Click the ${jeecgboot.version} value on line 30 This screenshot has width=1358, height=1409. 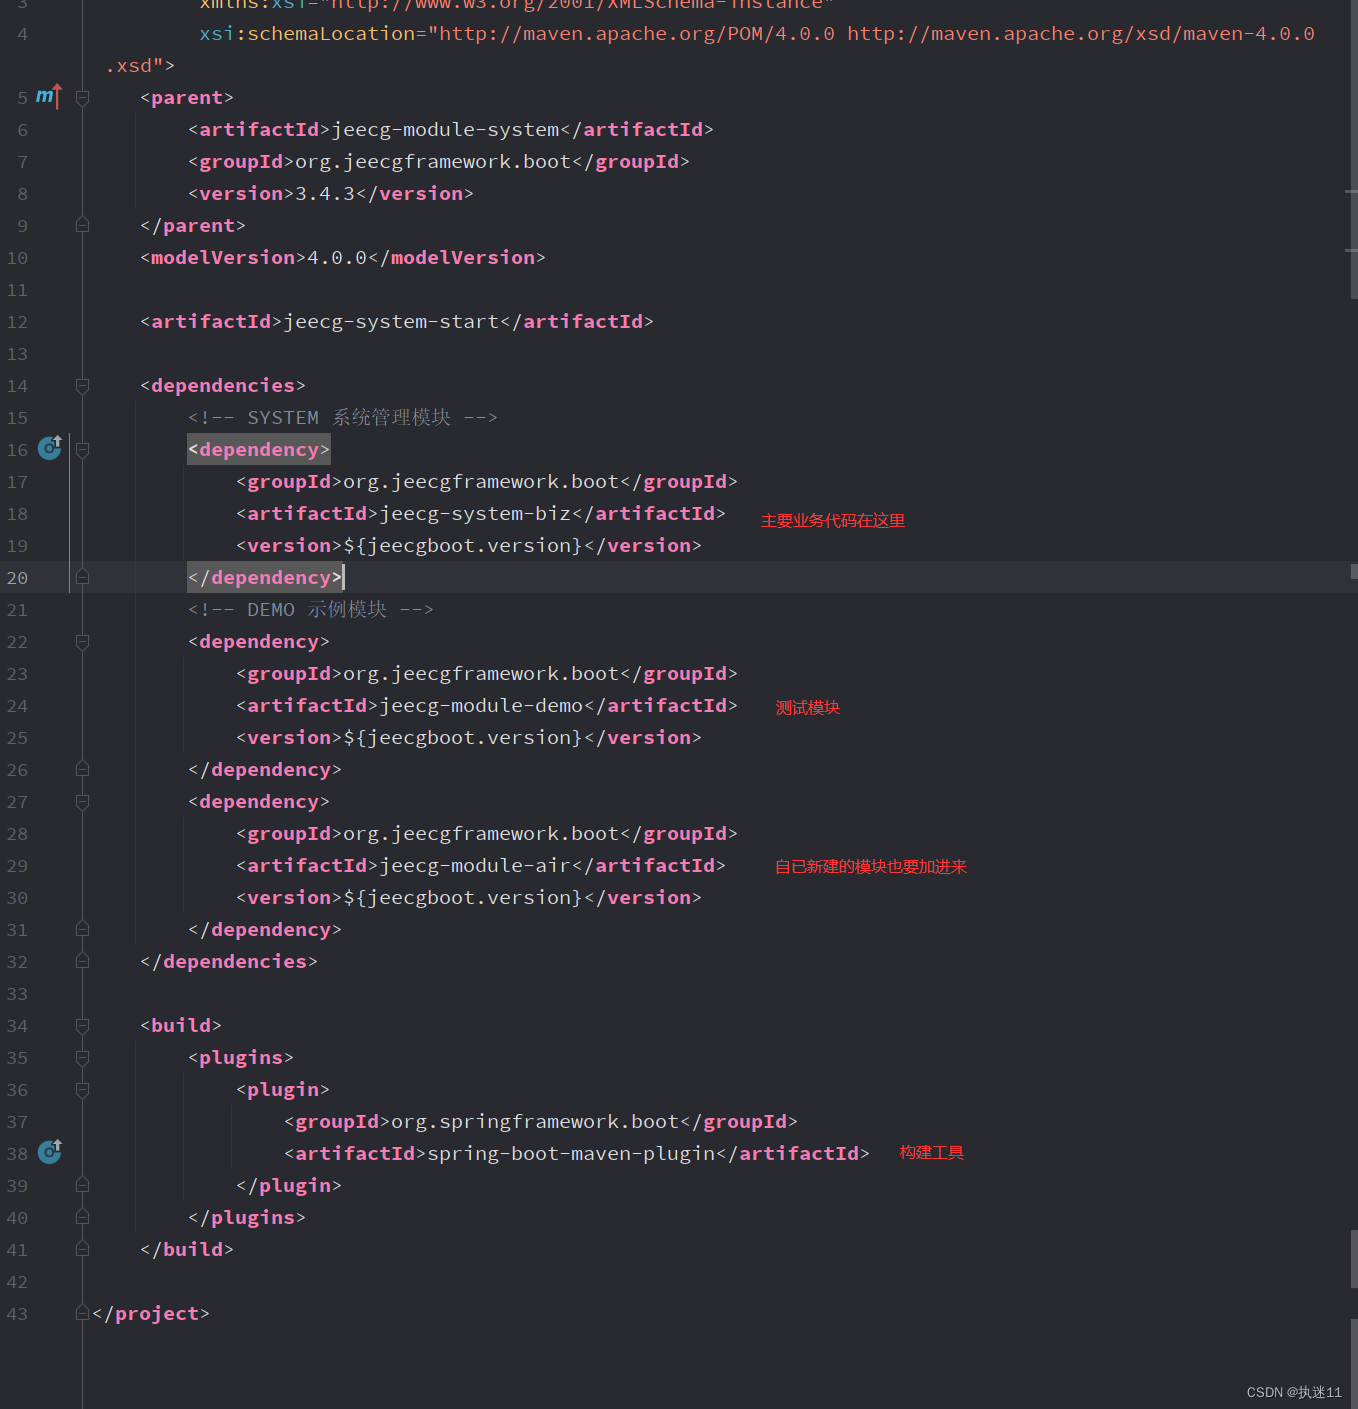click(x=463, y=898)
